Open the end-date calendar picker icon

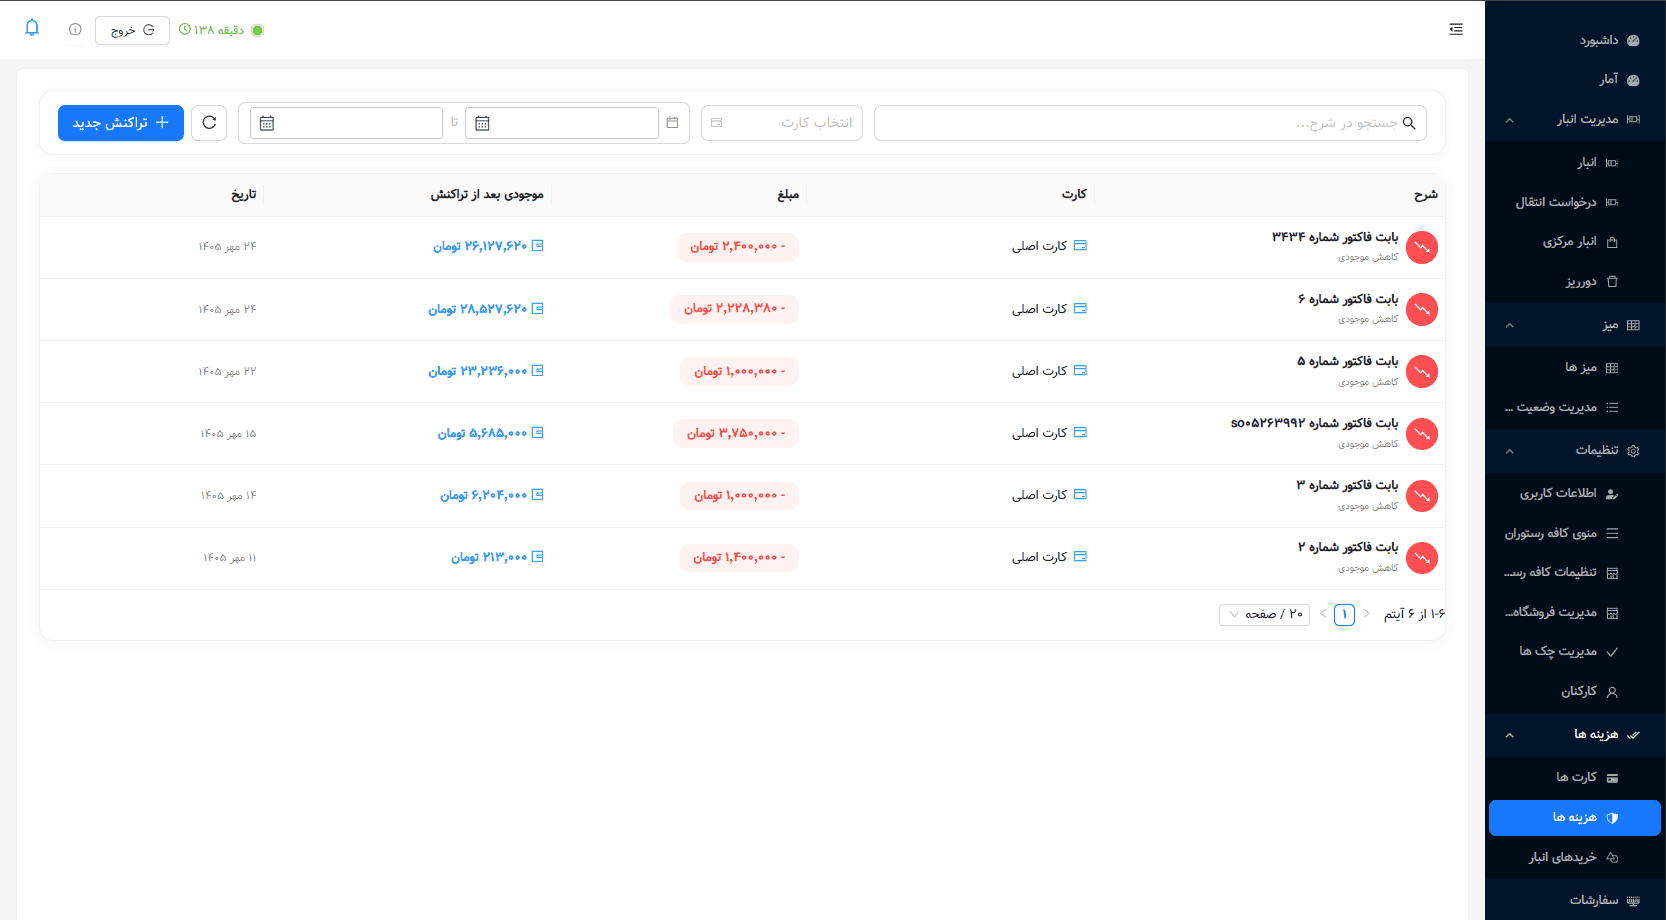[x=267, y=123]
